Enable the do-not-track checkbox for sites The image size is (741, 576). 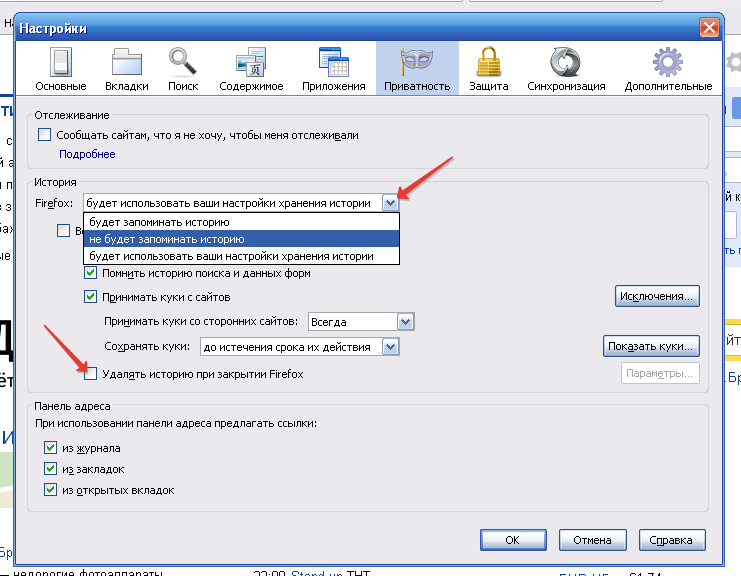coord(44,135)
